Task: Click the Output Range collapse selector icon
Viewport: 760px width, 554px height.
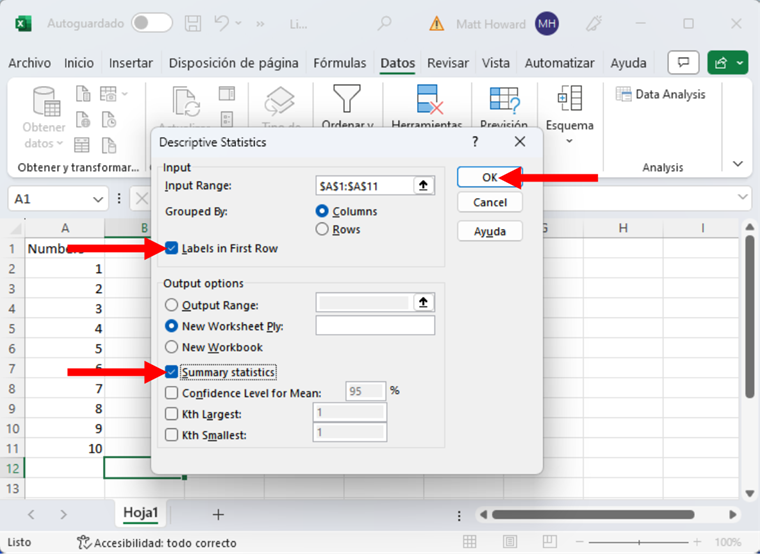Action: [424, 303]
